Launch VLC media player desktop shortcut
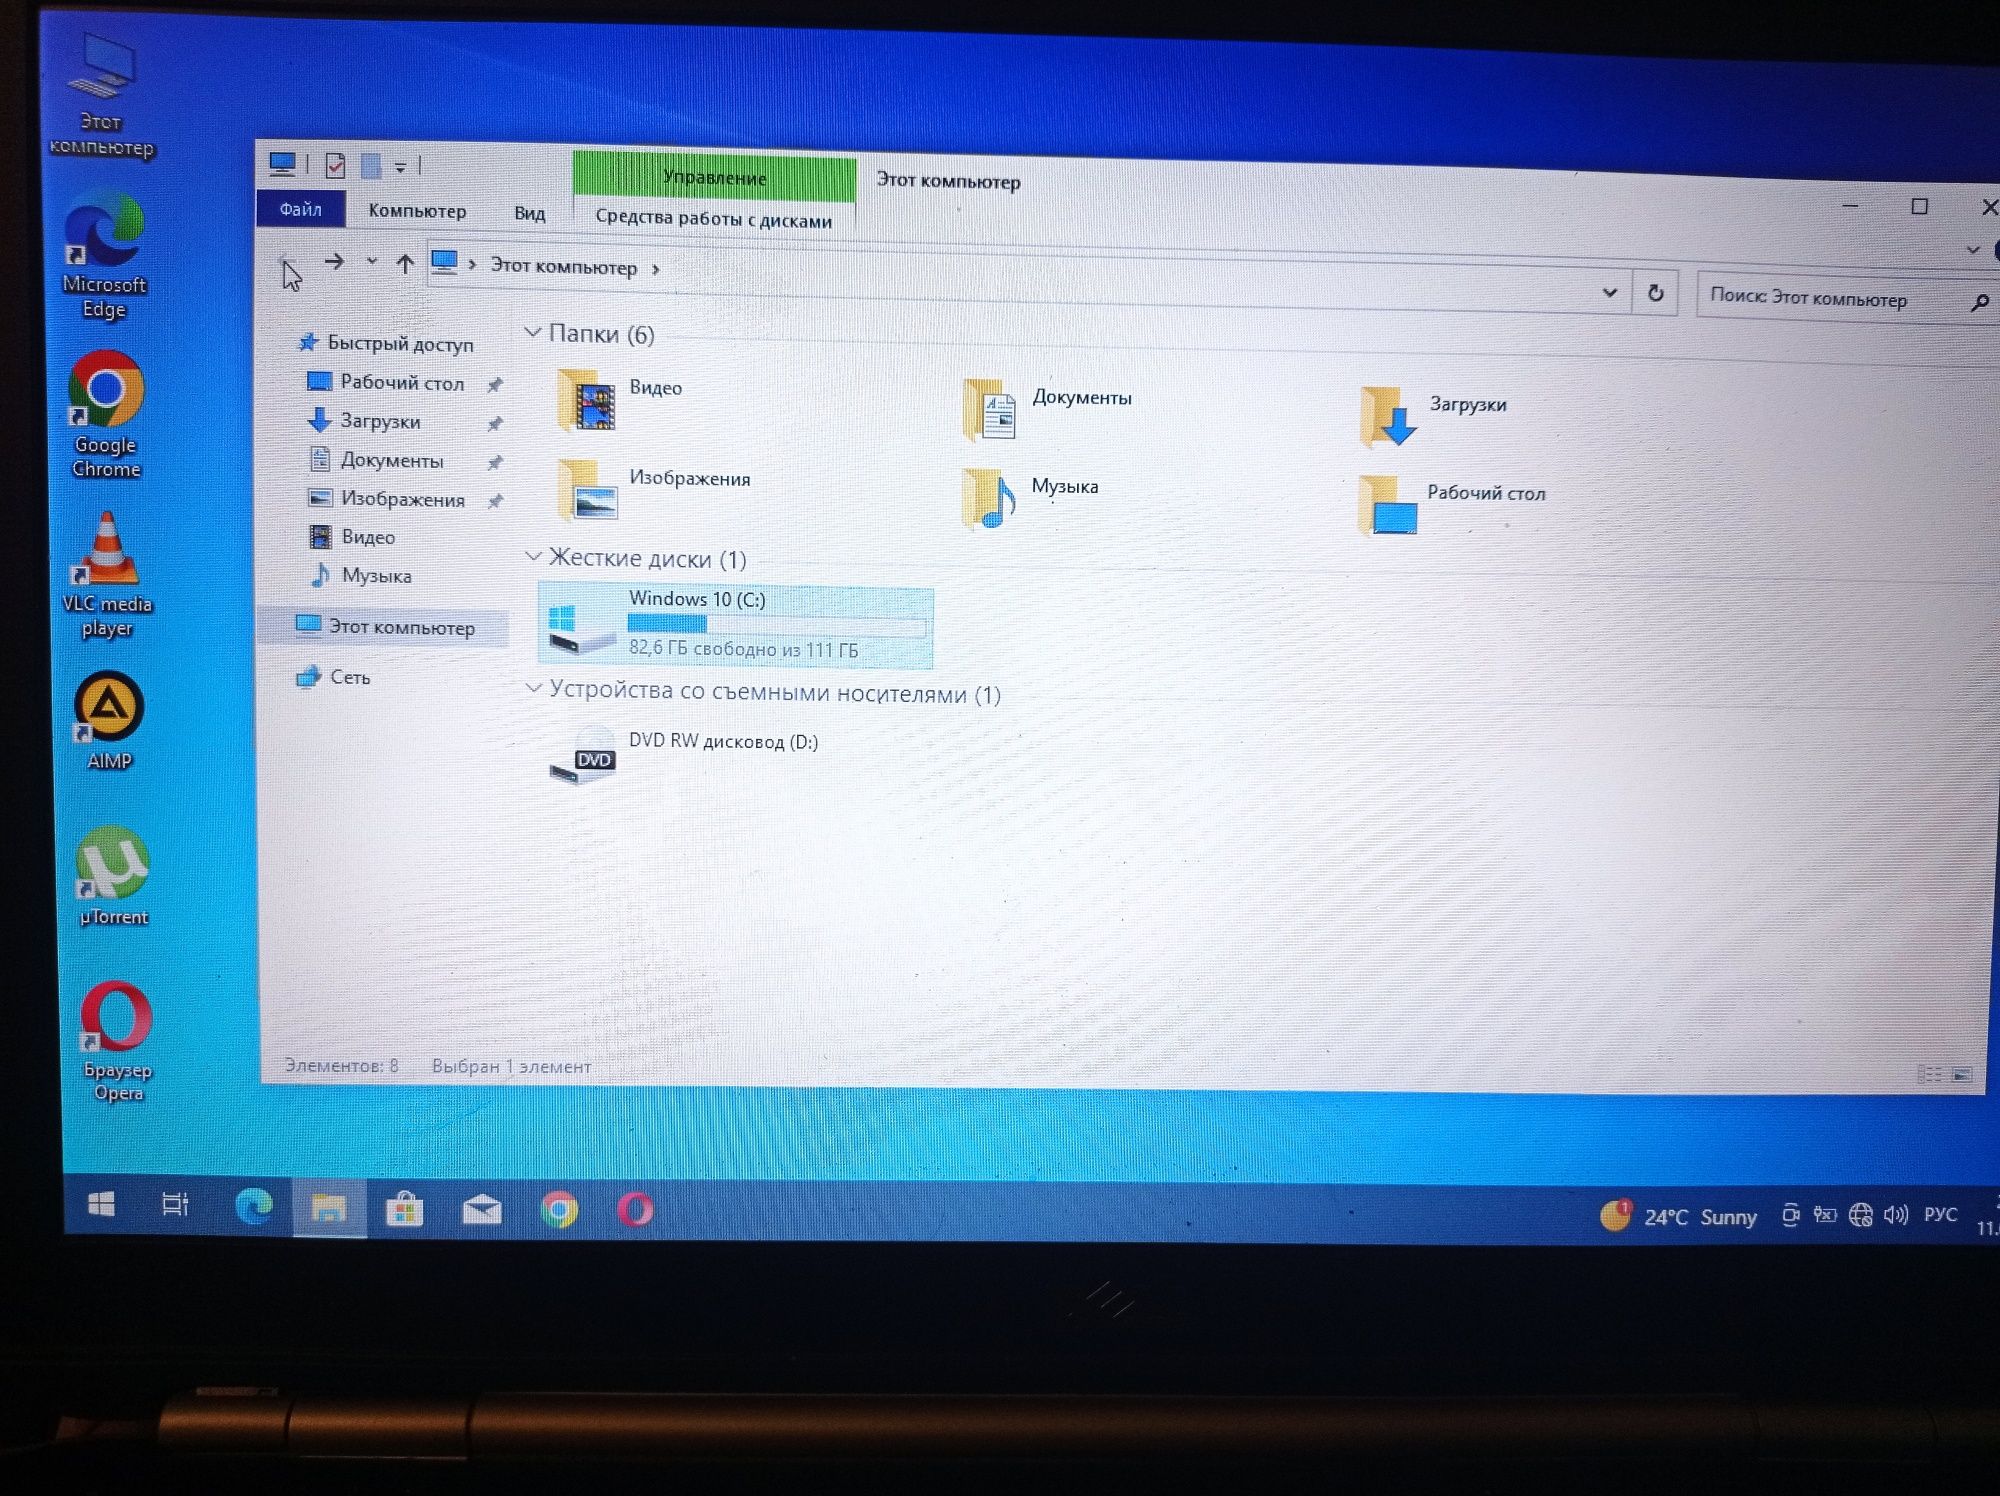2000x1496 pixels. pyautogui.click(x=107, y=574)
